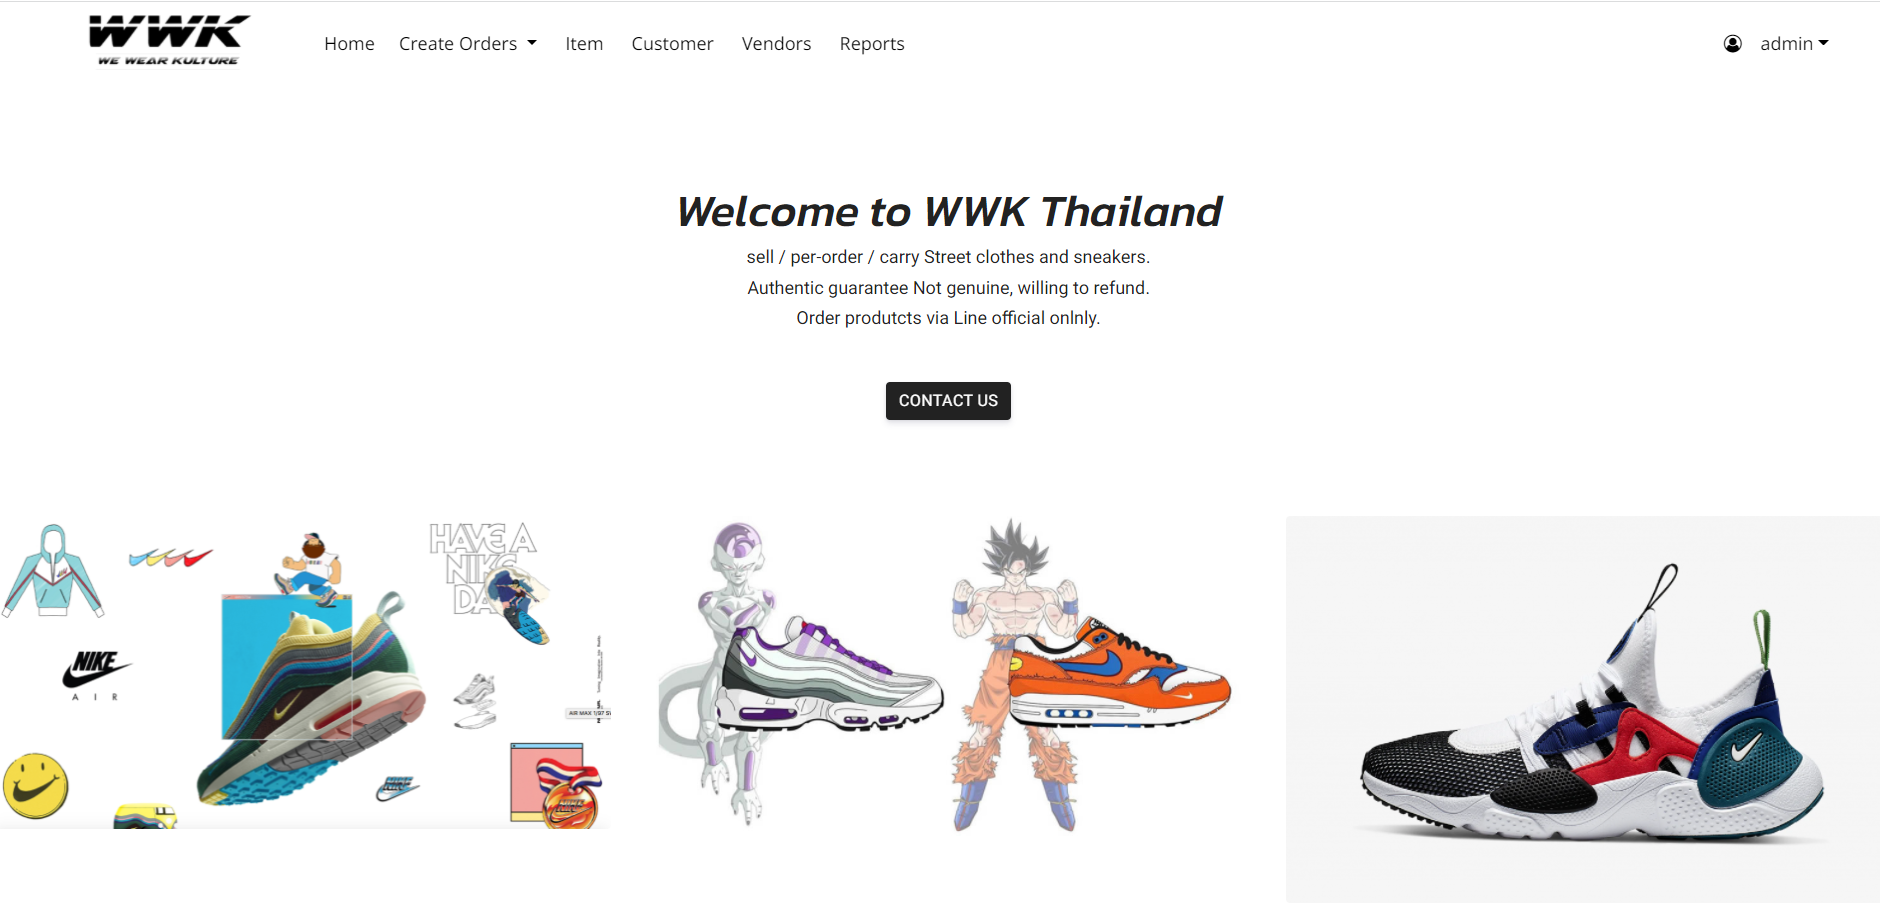Screen dimensions: 1880x923
Task: Go to the Home page
Action: coord(349,44)
